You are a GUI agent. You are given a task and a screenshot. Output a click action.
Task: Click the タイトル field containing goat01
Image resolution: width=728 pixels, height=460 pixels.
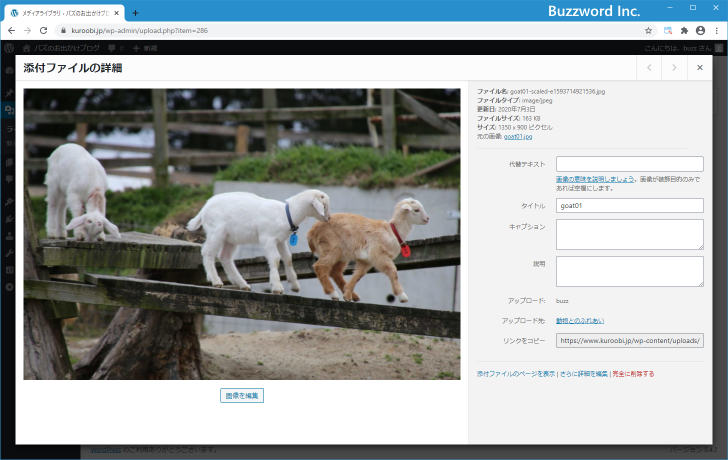click(629, 206)
